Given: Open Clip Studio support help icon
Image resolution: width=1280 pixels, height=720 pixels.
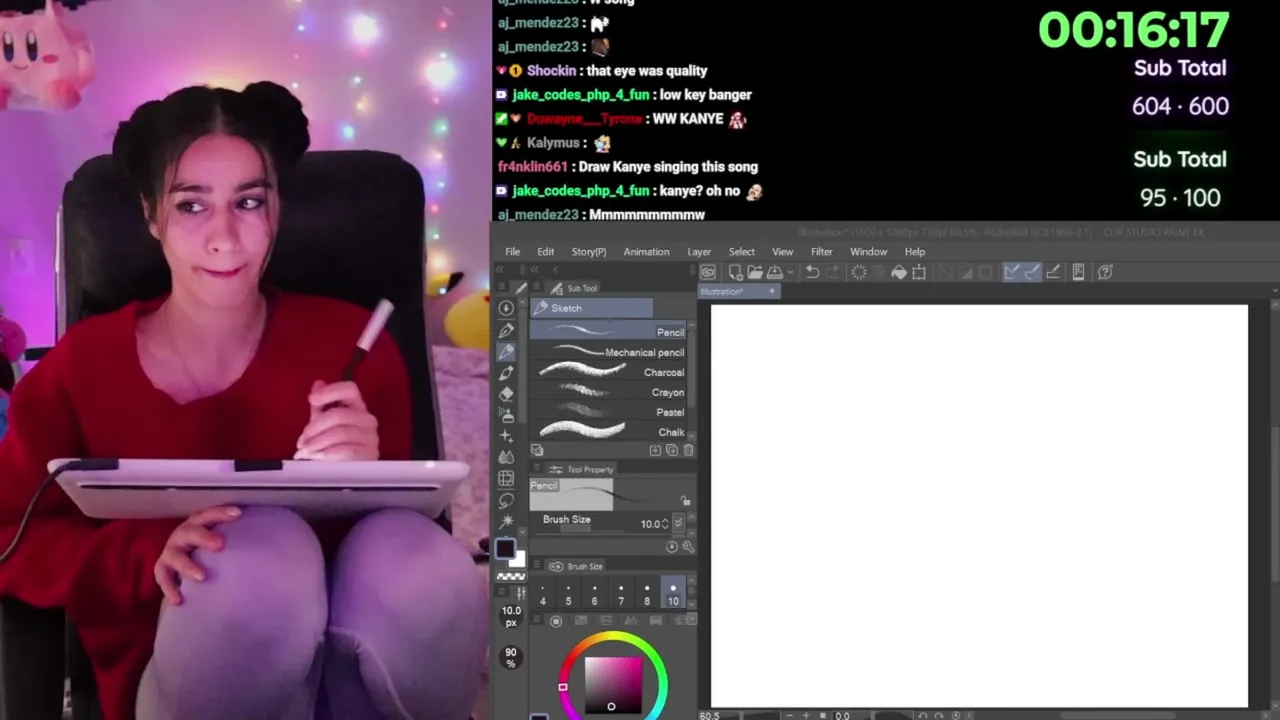Looking at the screenshot, I should point(1105,272).
